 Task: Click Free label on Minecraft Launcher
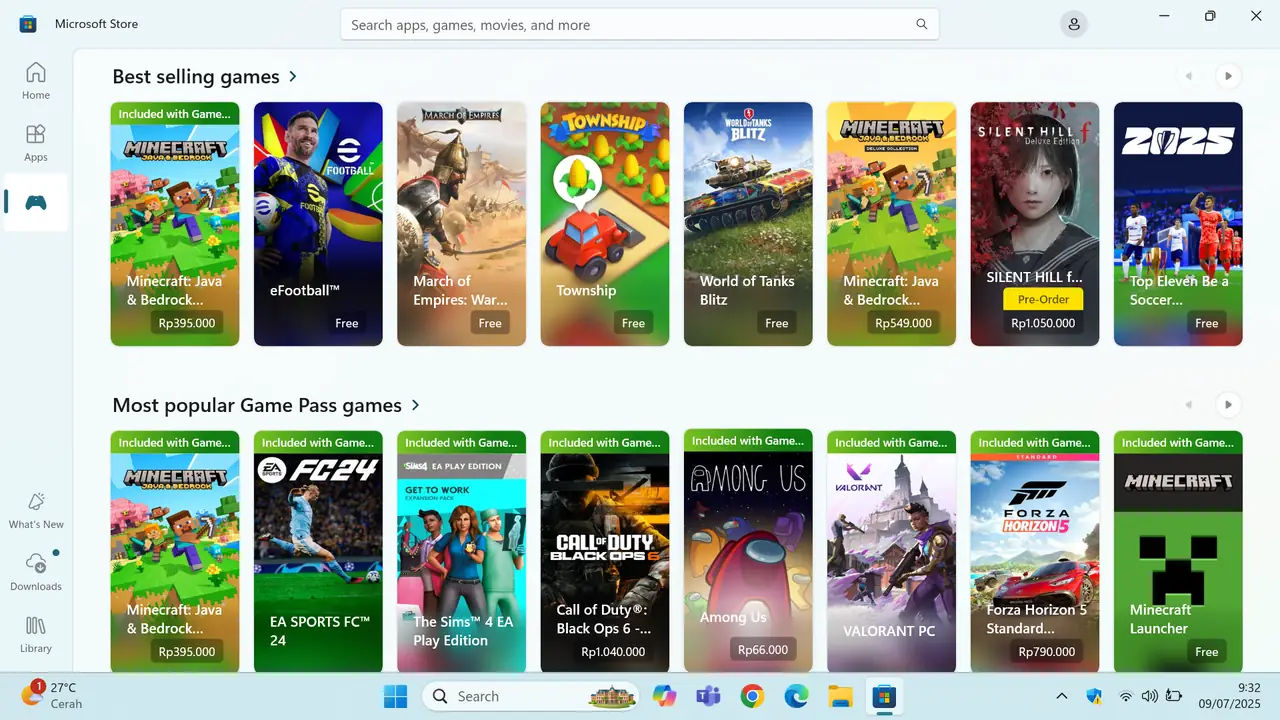pyautogui.click(x=1207, y=651)
